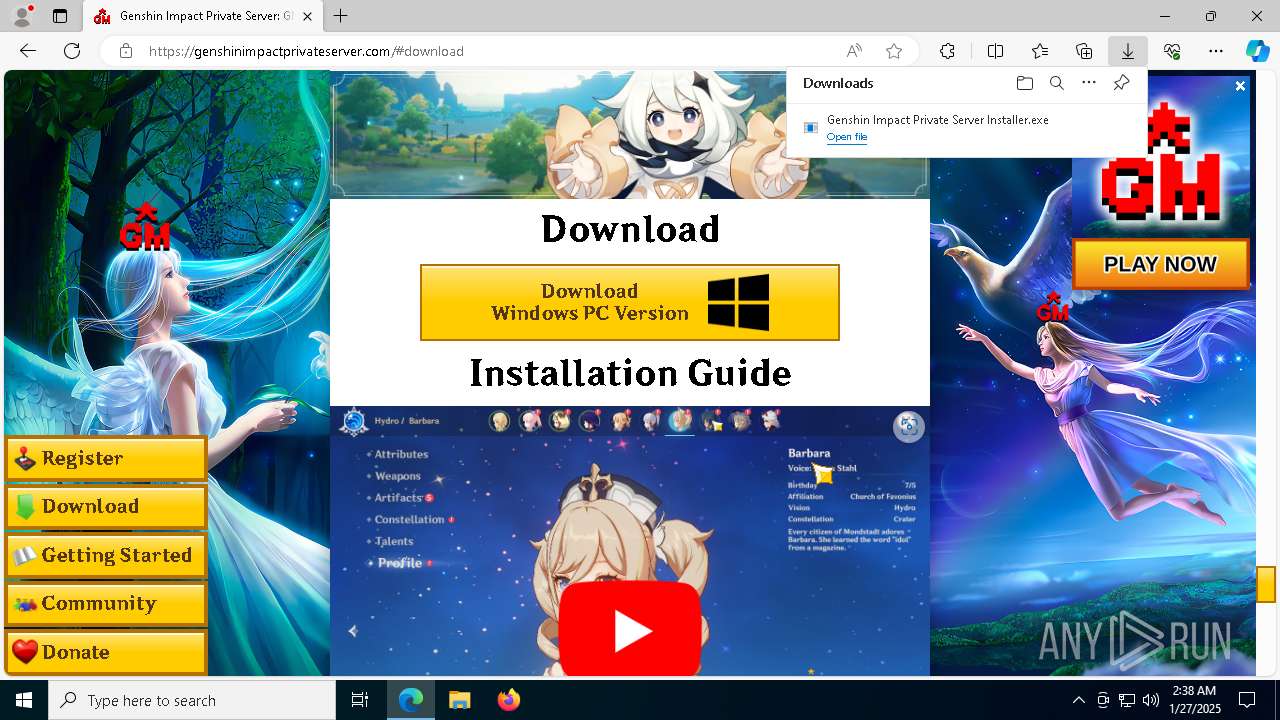Open Task View on taskbar
1280x720 pixels.
[361, 700]
